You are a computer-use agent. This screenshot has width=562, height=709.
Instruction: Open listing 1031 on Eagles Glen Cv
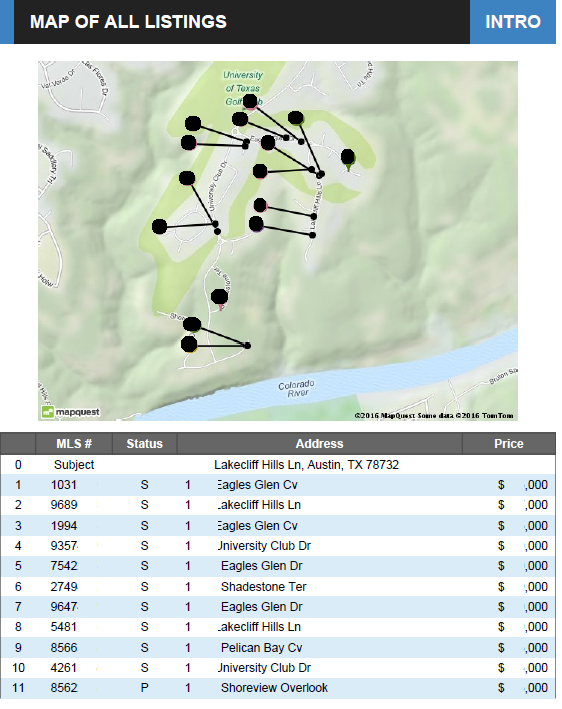(278, 485)
